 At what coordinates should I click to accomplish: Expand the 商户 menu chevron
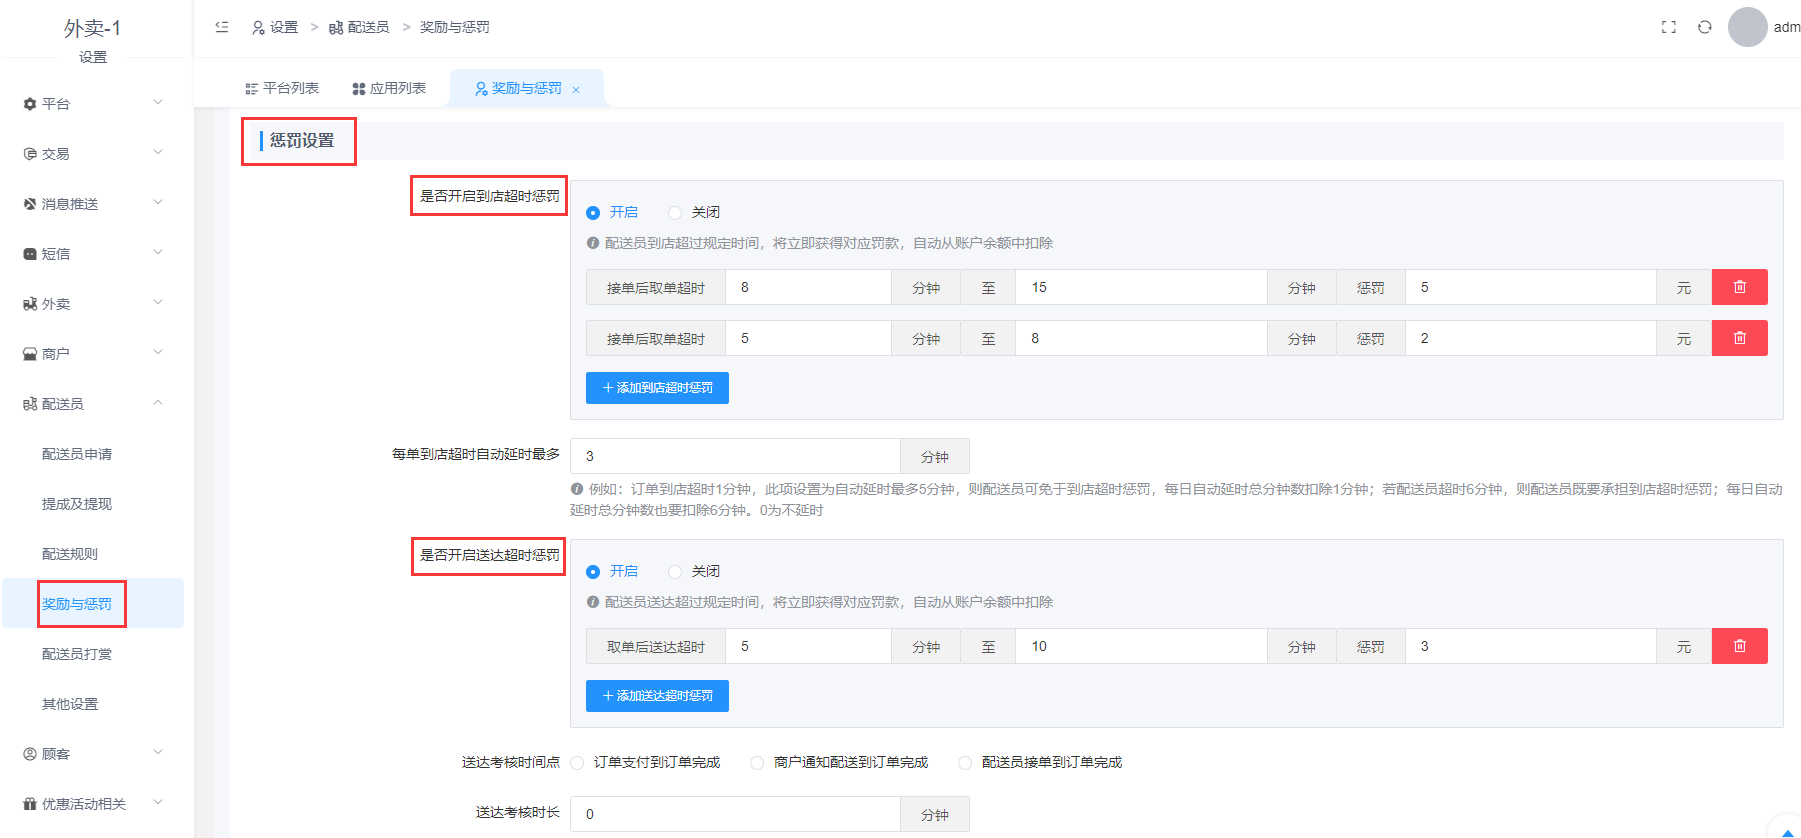tap(158, 353)
